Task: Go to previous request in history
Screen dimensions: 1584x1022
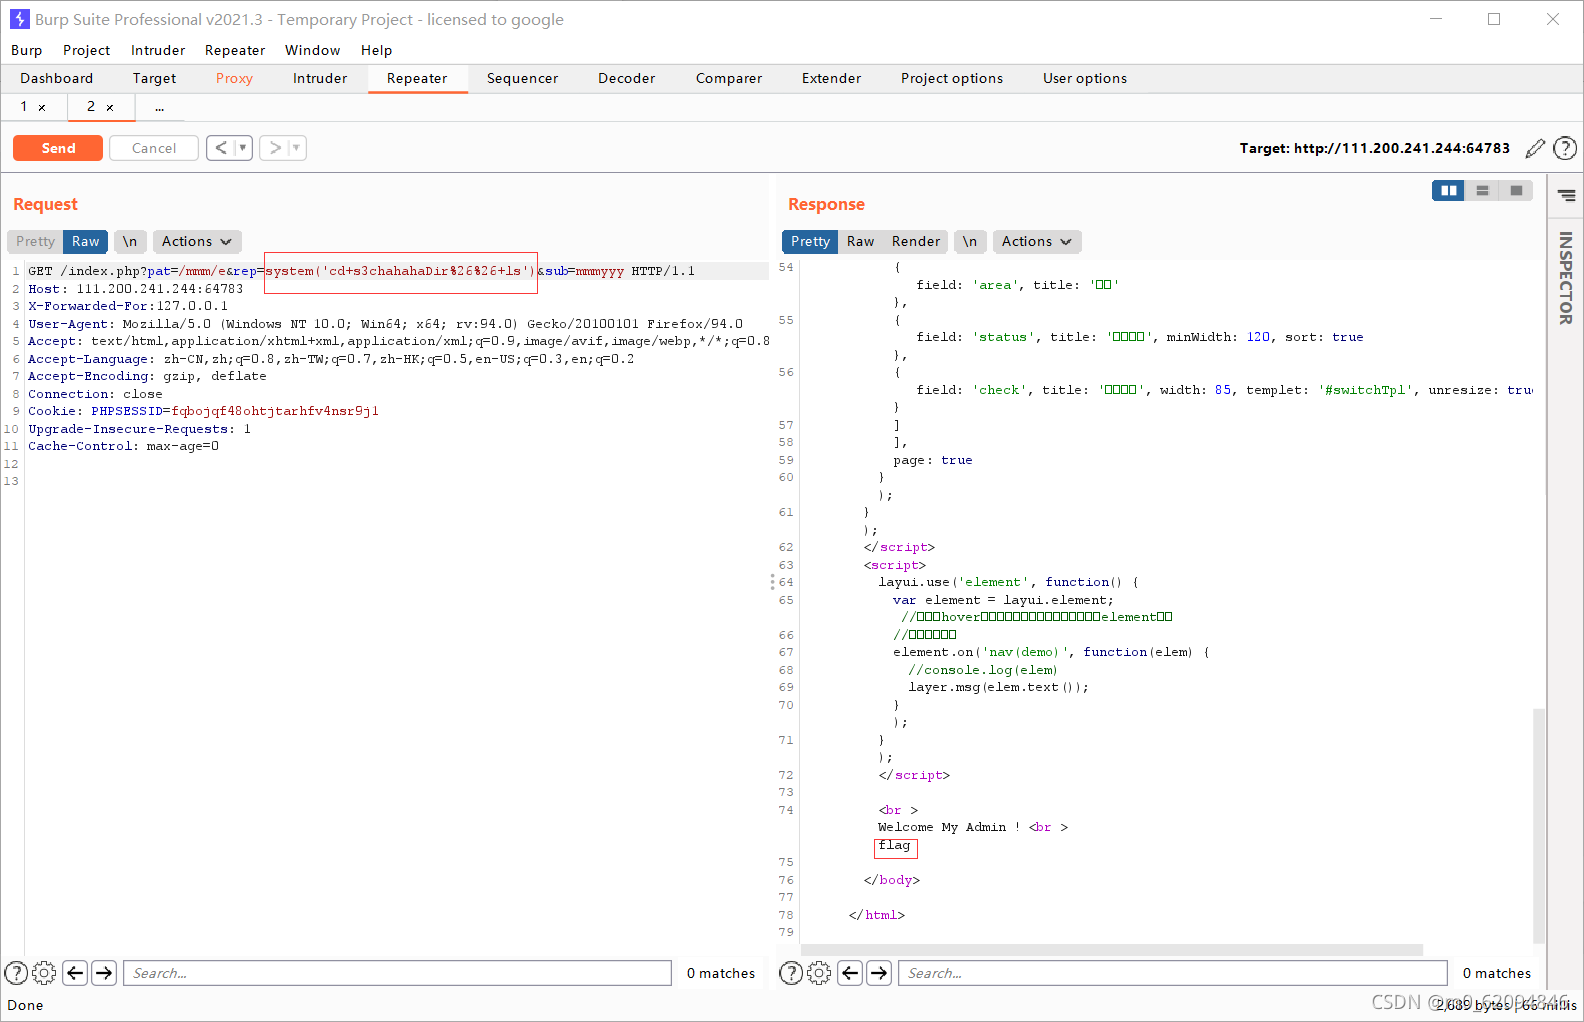Action: (x=221, y=148)
